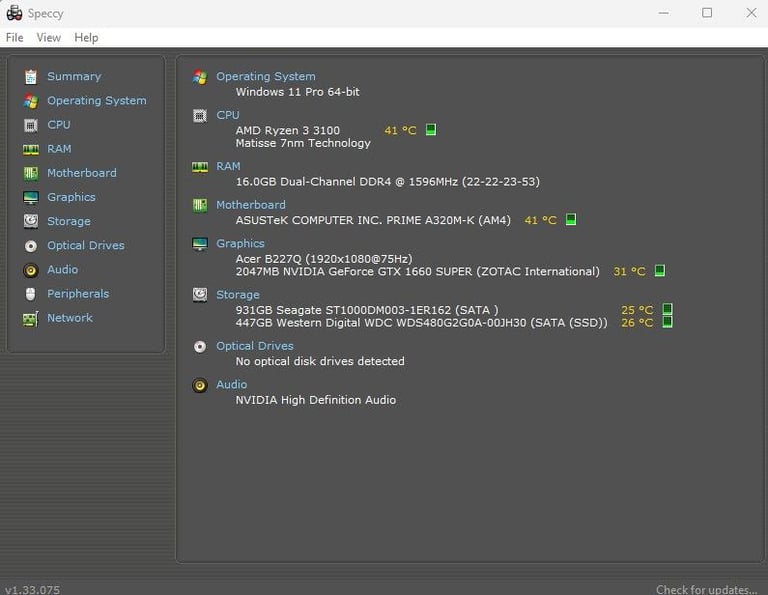Click the CPU chip icon in the sidebar
Screen dimensions: 768x595
pos(31,125)
